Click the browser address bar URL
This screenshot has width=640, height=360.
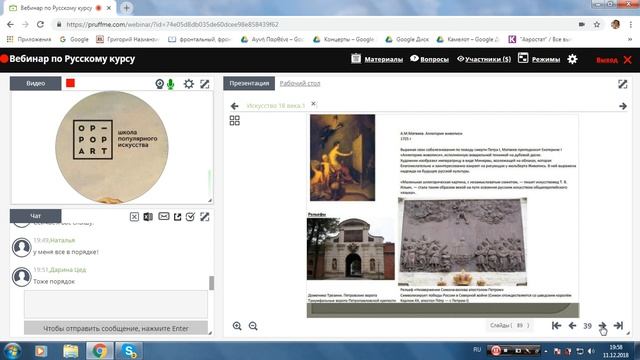click(173, 24)
